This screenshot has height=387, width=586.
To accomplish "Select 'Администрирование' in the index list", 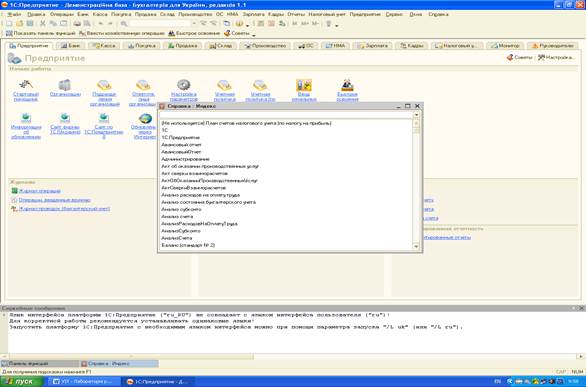I will pyautogui.click(x=185, y=159).
